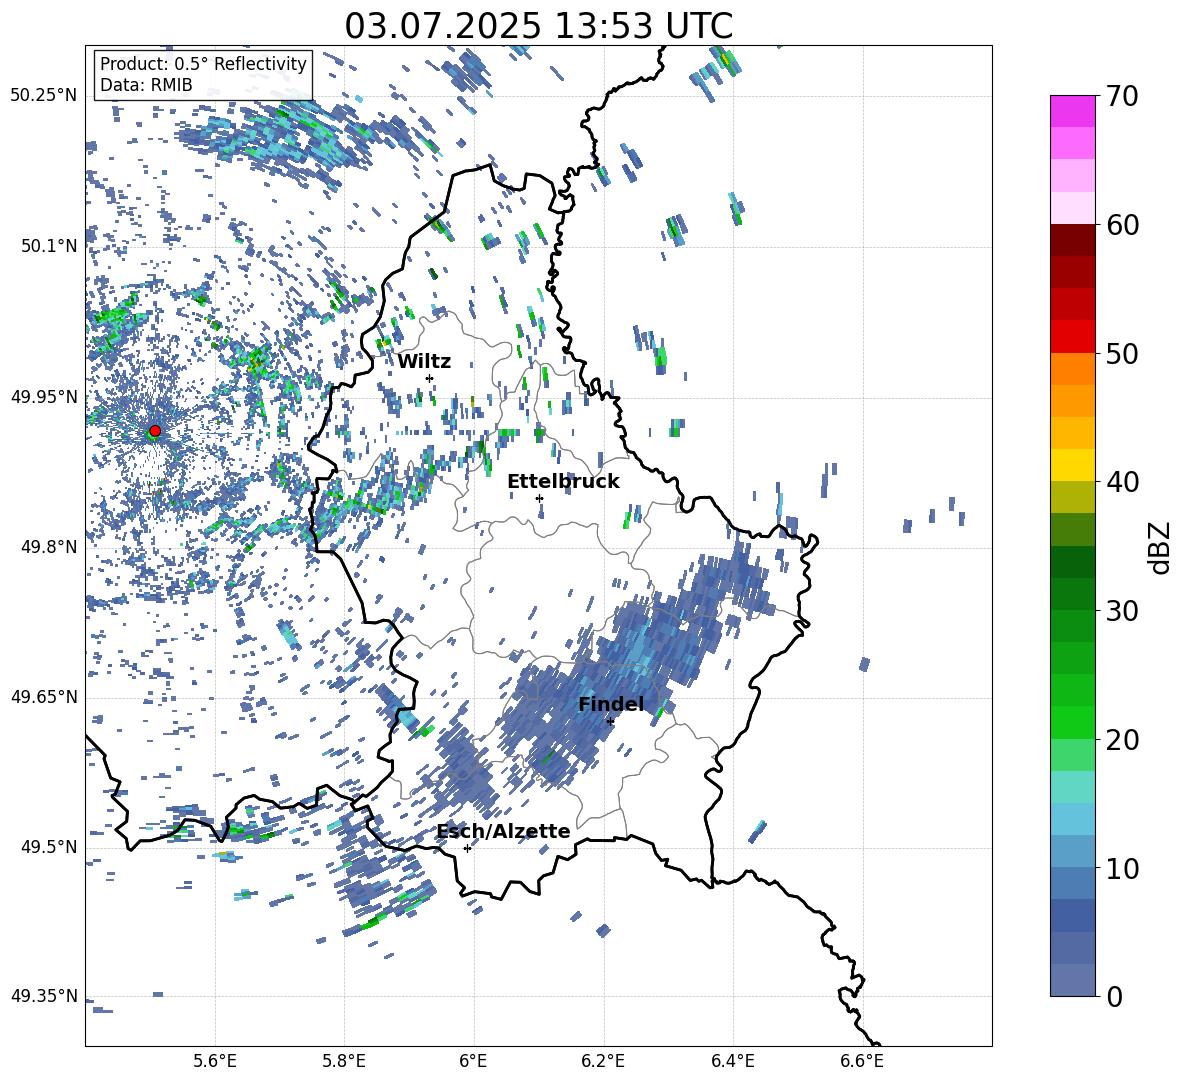Click the light blue colorbar segment above 10
Screen dimensions: 1184x1081
click(1072, 819)
